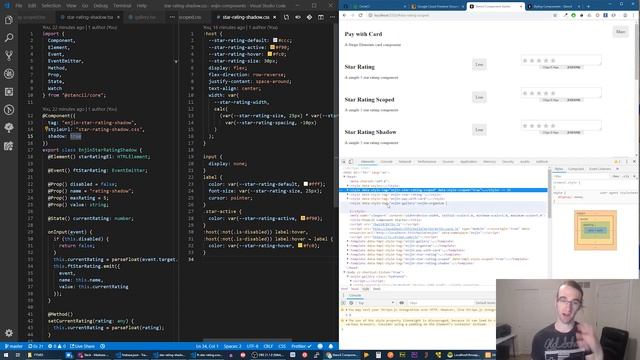Click the browser Back arrow
The height and width of the screenshot is (360, 640).
[344, 15]
